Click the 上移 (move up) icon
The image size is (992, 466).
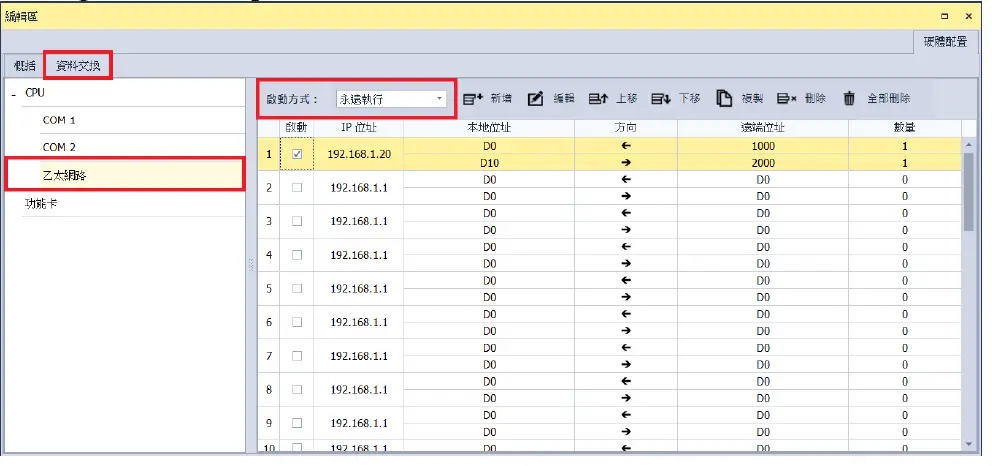[598, 99]
